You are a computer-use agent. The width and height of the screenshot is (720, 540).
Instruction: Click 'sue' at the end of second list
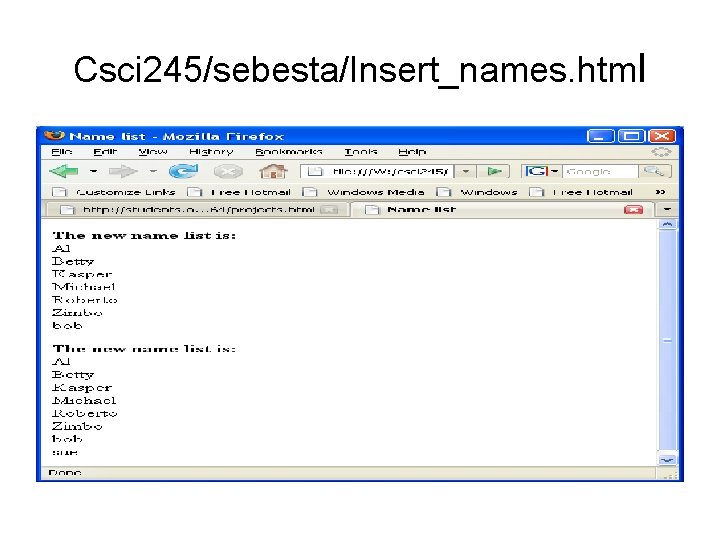coord(65,452)
